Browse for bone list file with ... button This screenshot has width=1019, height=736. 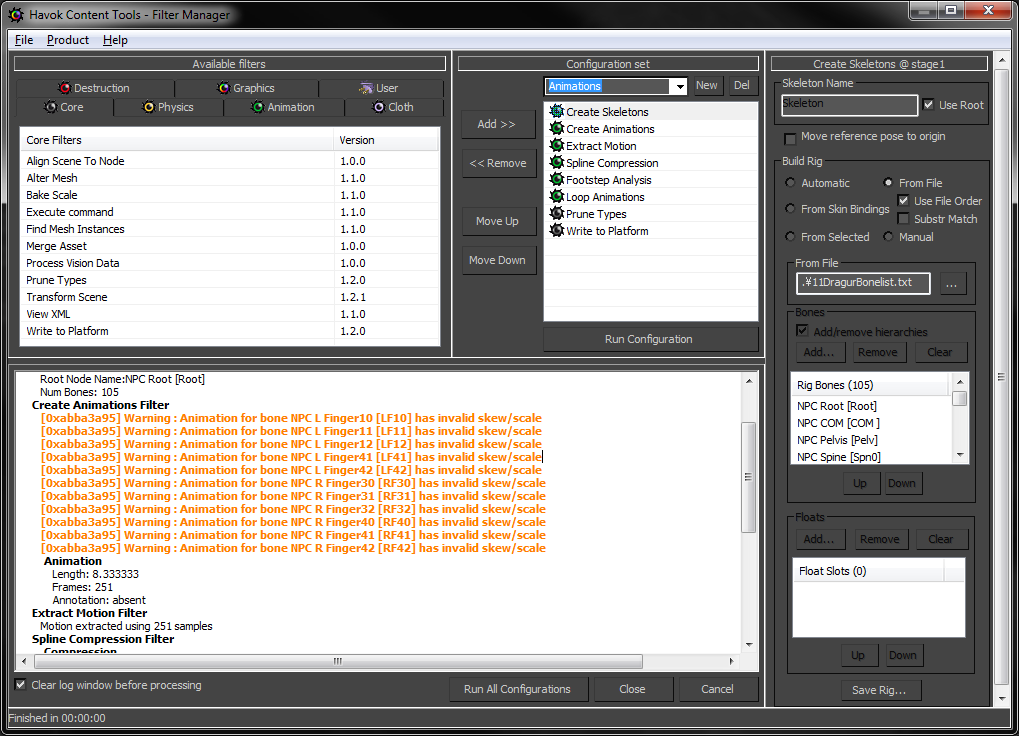click(x=951, y=284)
